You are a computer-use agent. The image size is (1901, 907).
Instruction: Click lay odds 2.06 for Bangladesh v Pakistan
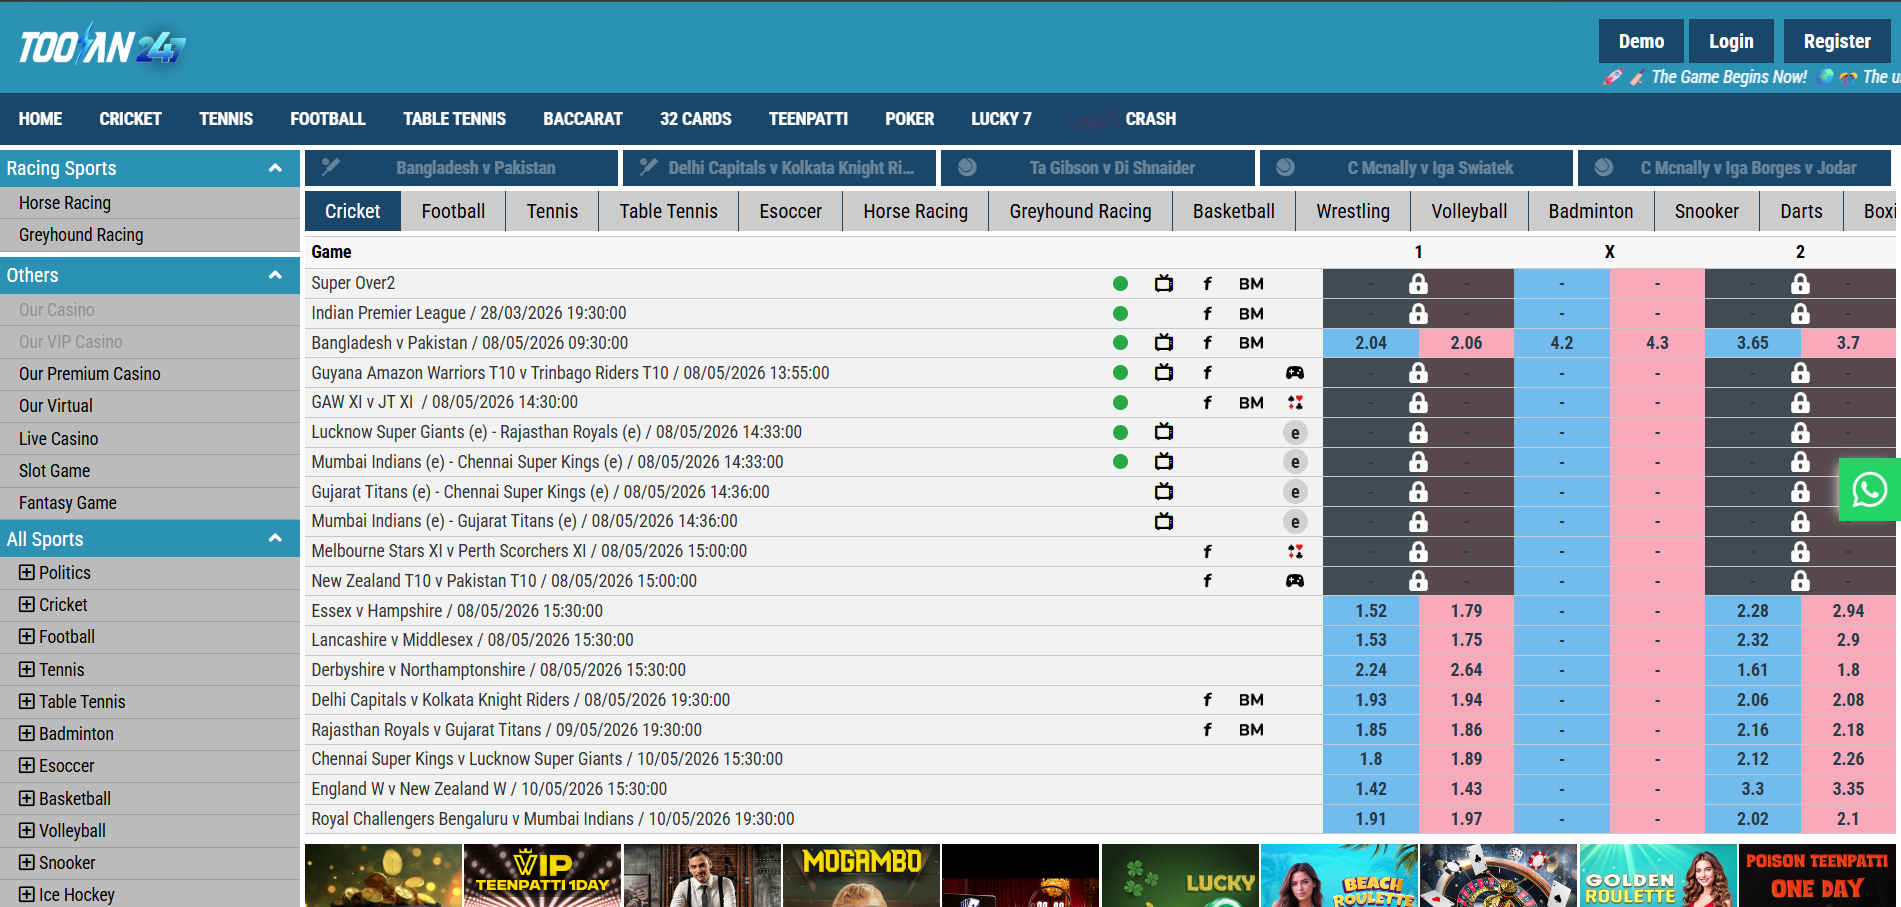[1466, 343]
